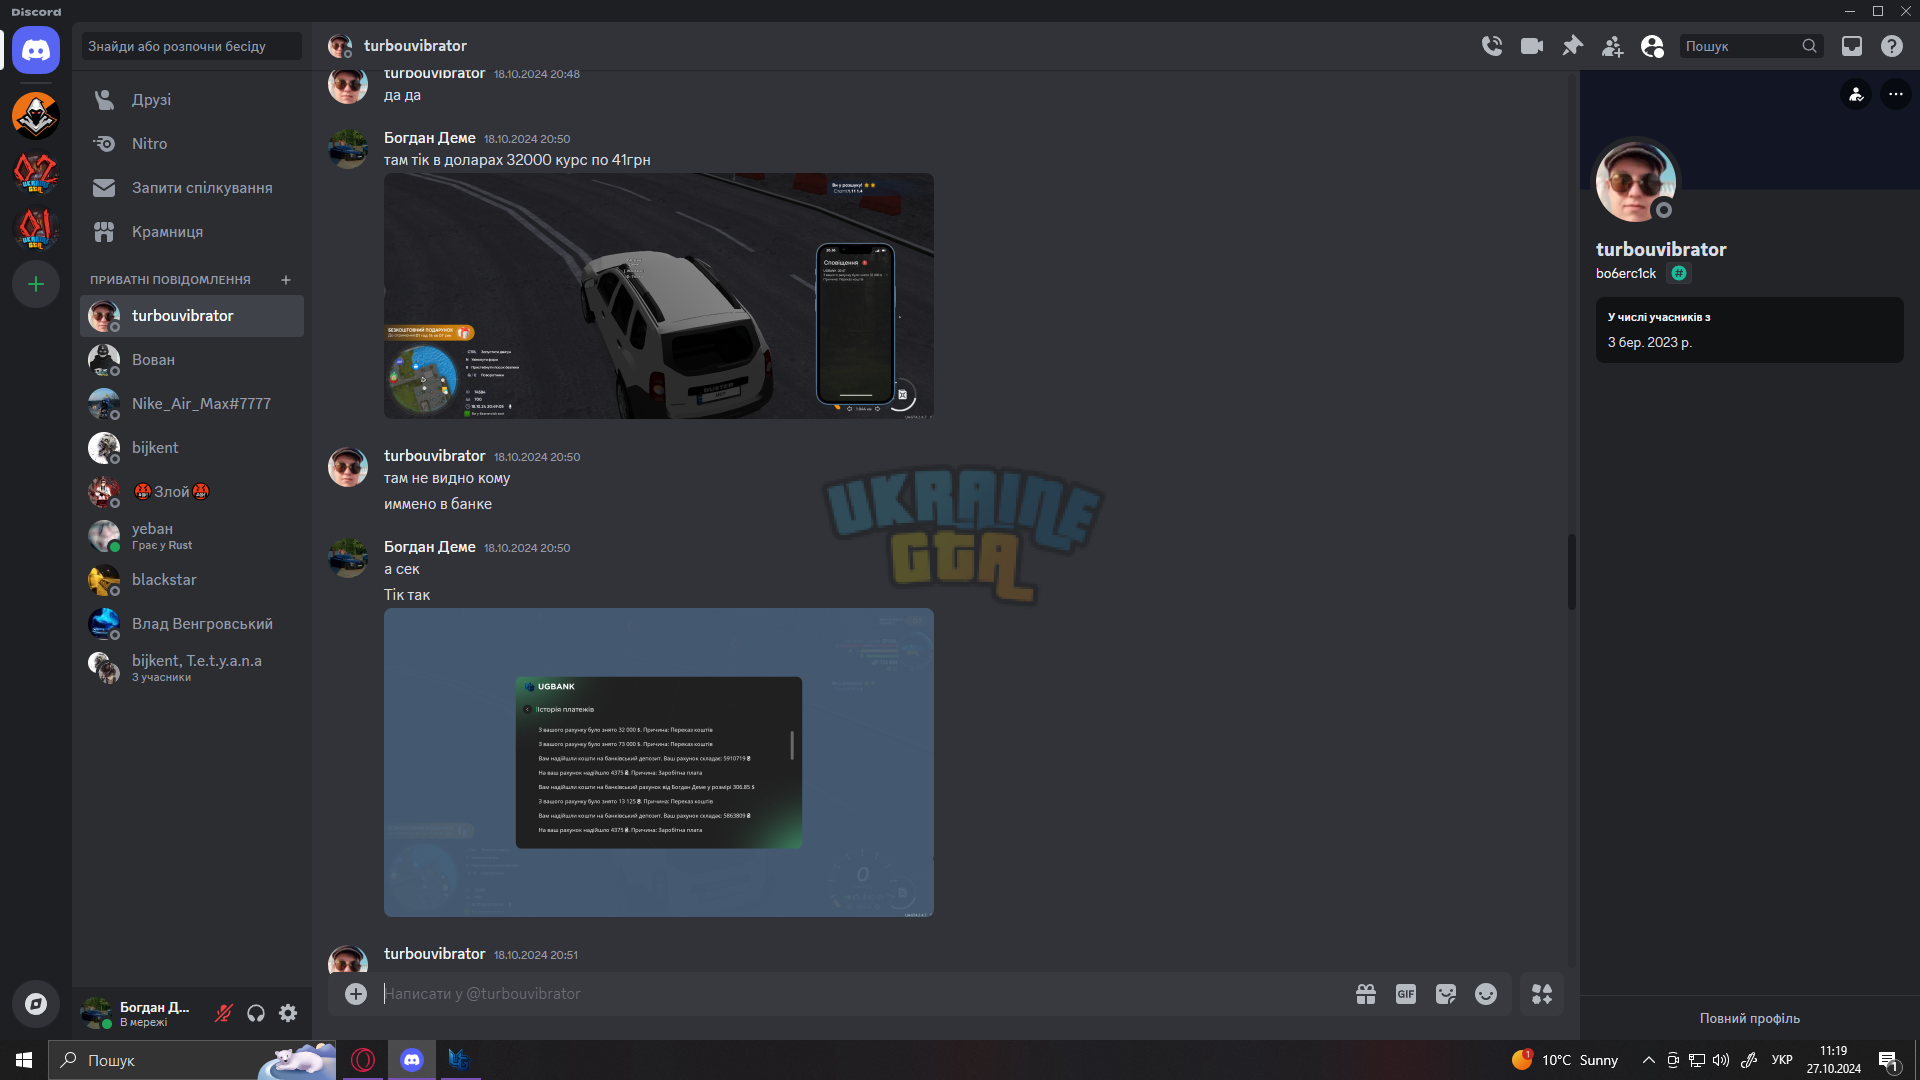Click the find or start conversation field
Viewport: 1920px width, 1080px height.
tap(191, 46)
